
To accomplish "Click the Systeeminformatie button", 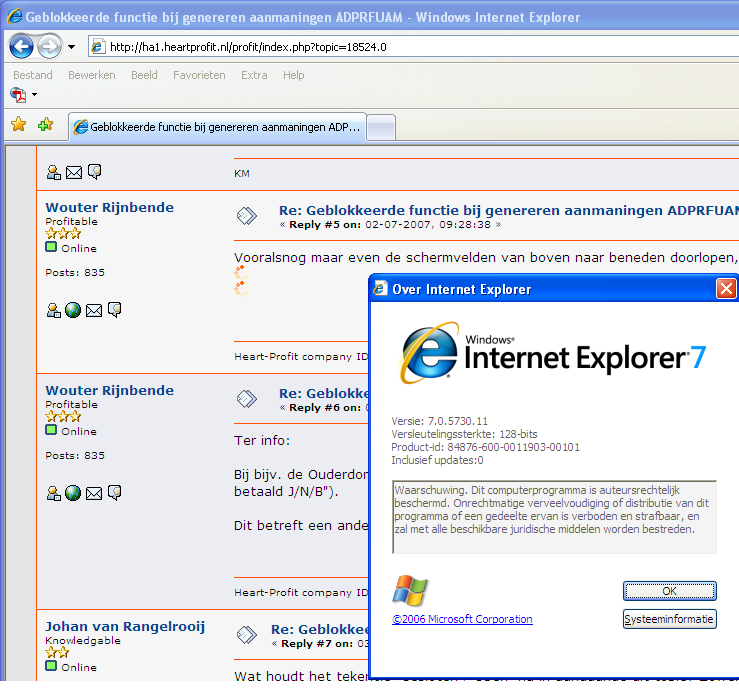I will point(670,619).
